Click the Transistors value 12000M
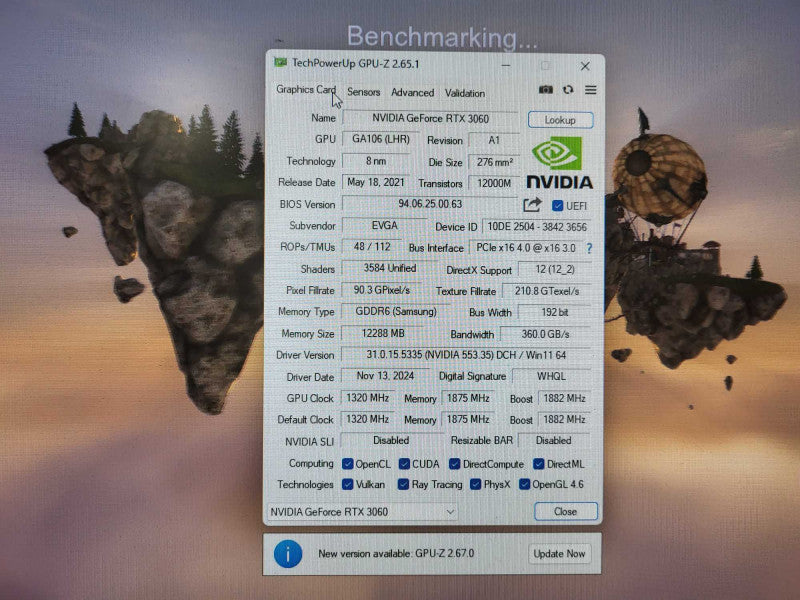 [494, 183]
